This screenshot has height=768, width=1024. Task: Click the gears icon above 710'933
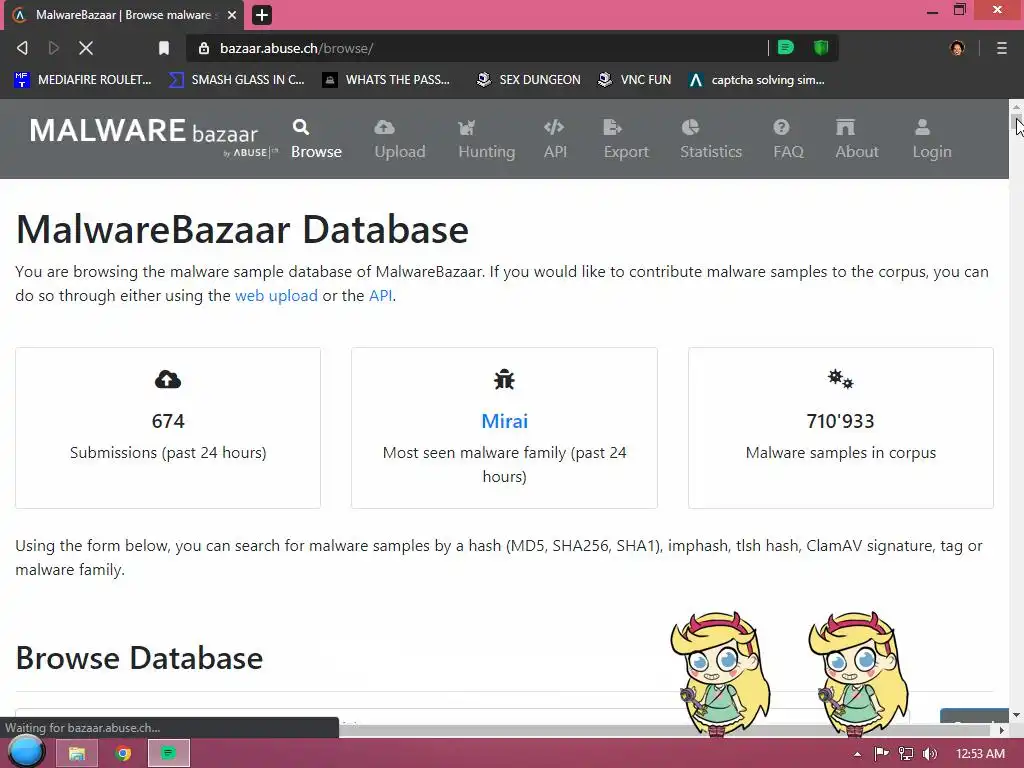coord(840,379)
